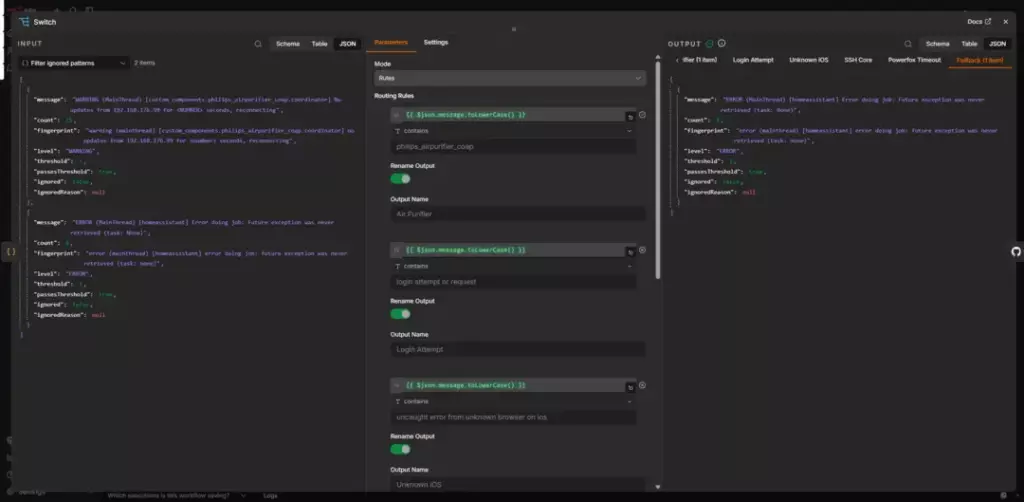
Task: Click second rule expression field
Action: [x=513, y=250]
